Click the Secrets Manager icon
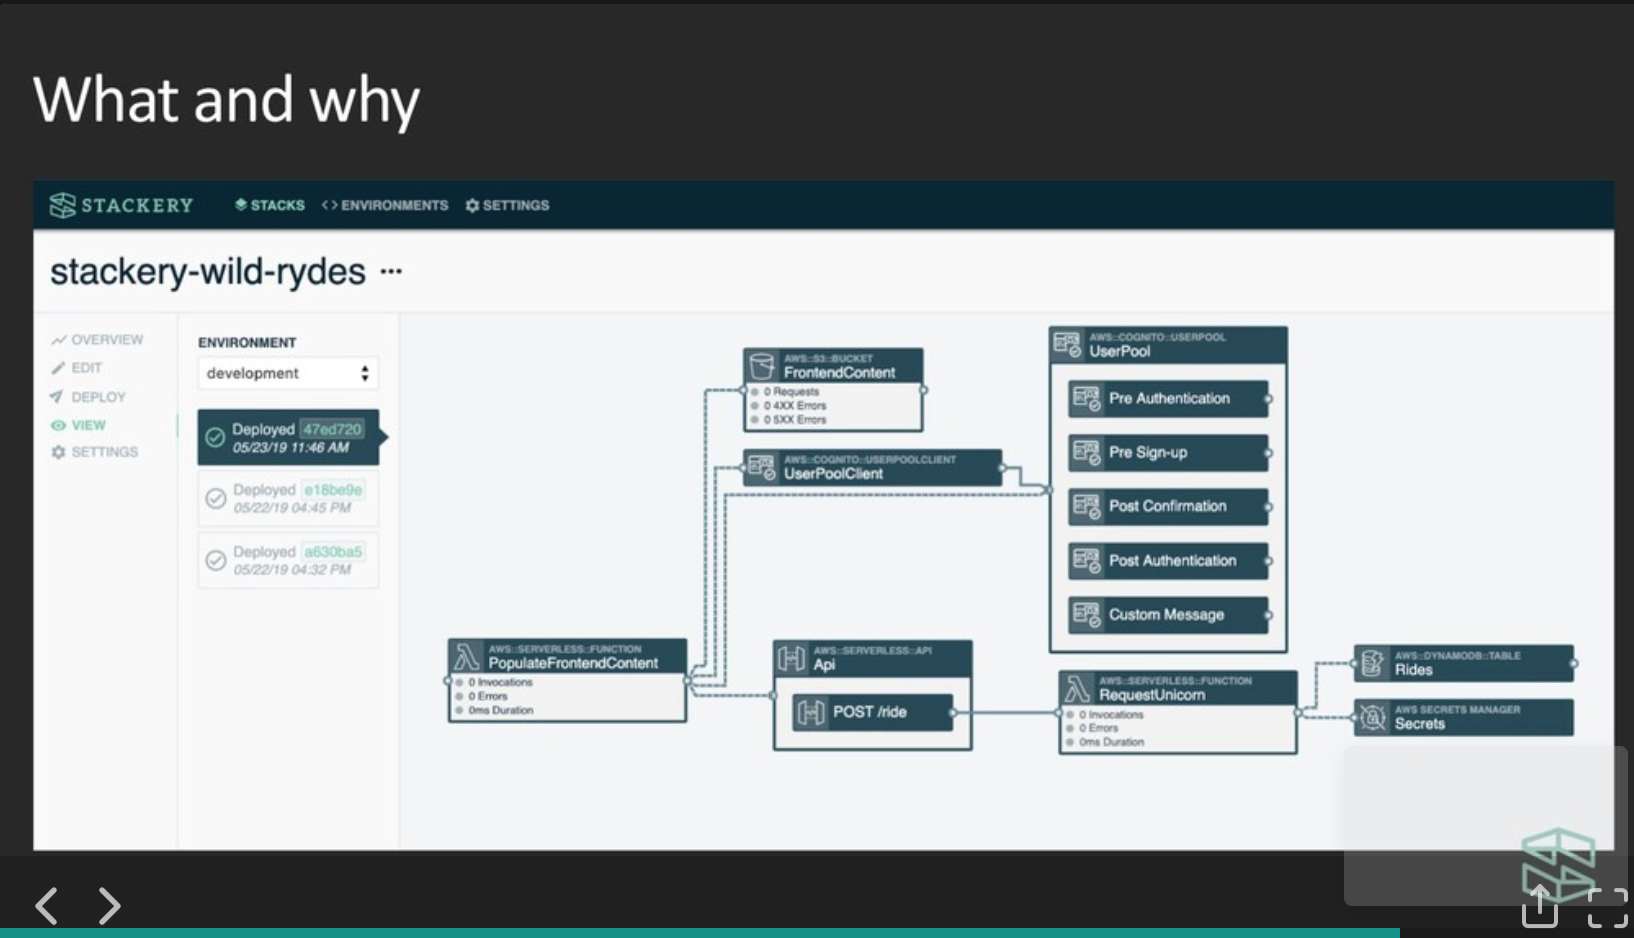 pyautogui.click(x=1372, y=717)
